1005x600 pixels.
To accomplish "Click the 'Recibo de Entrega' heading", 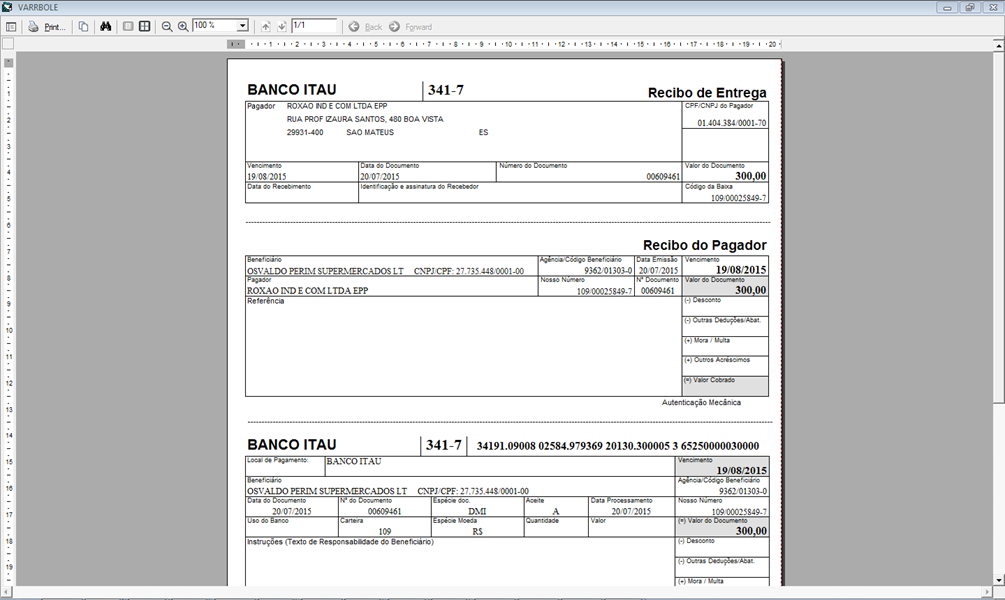I will coord(707,92).
